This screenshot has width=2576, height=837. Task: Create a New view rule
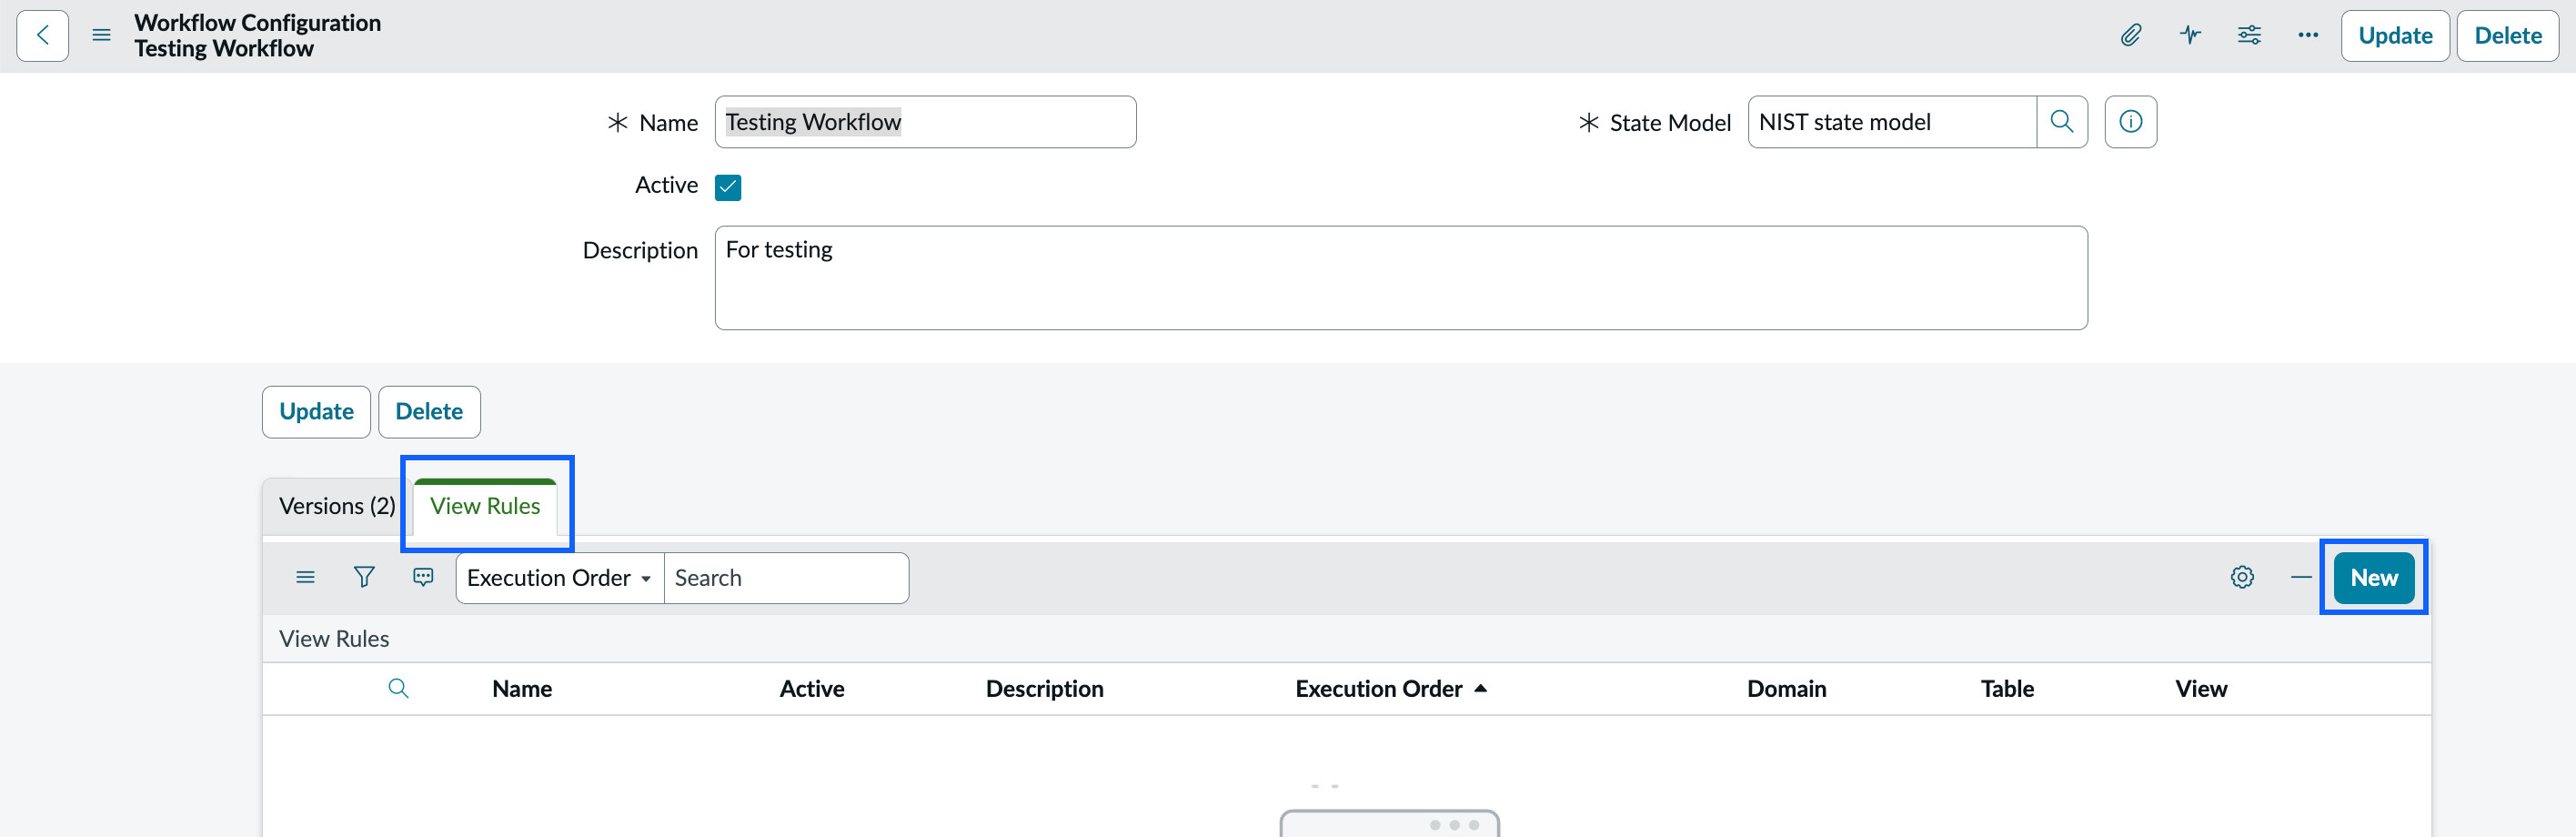point(2373,578)
